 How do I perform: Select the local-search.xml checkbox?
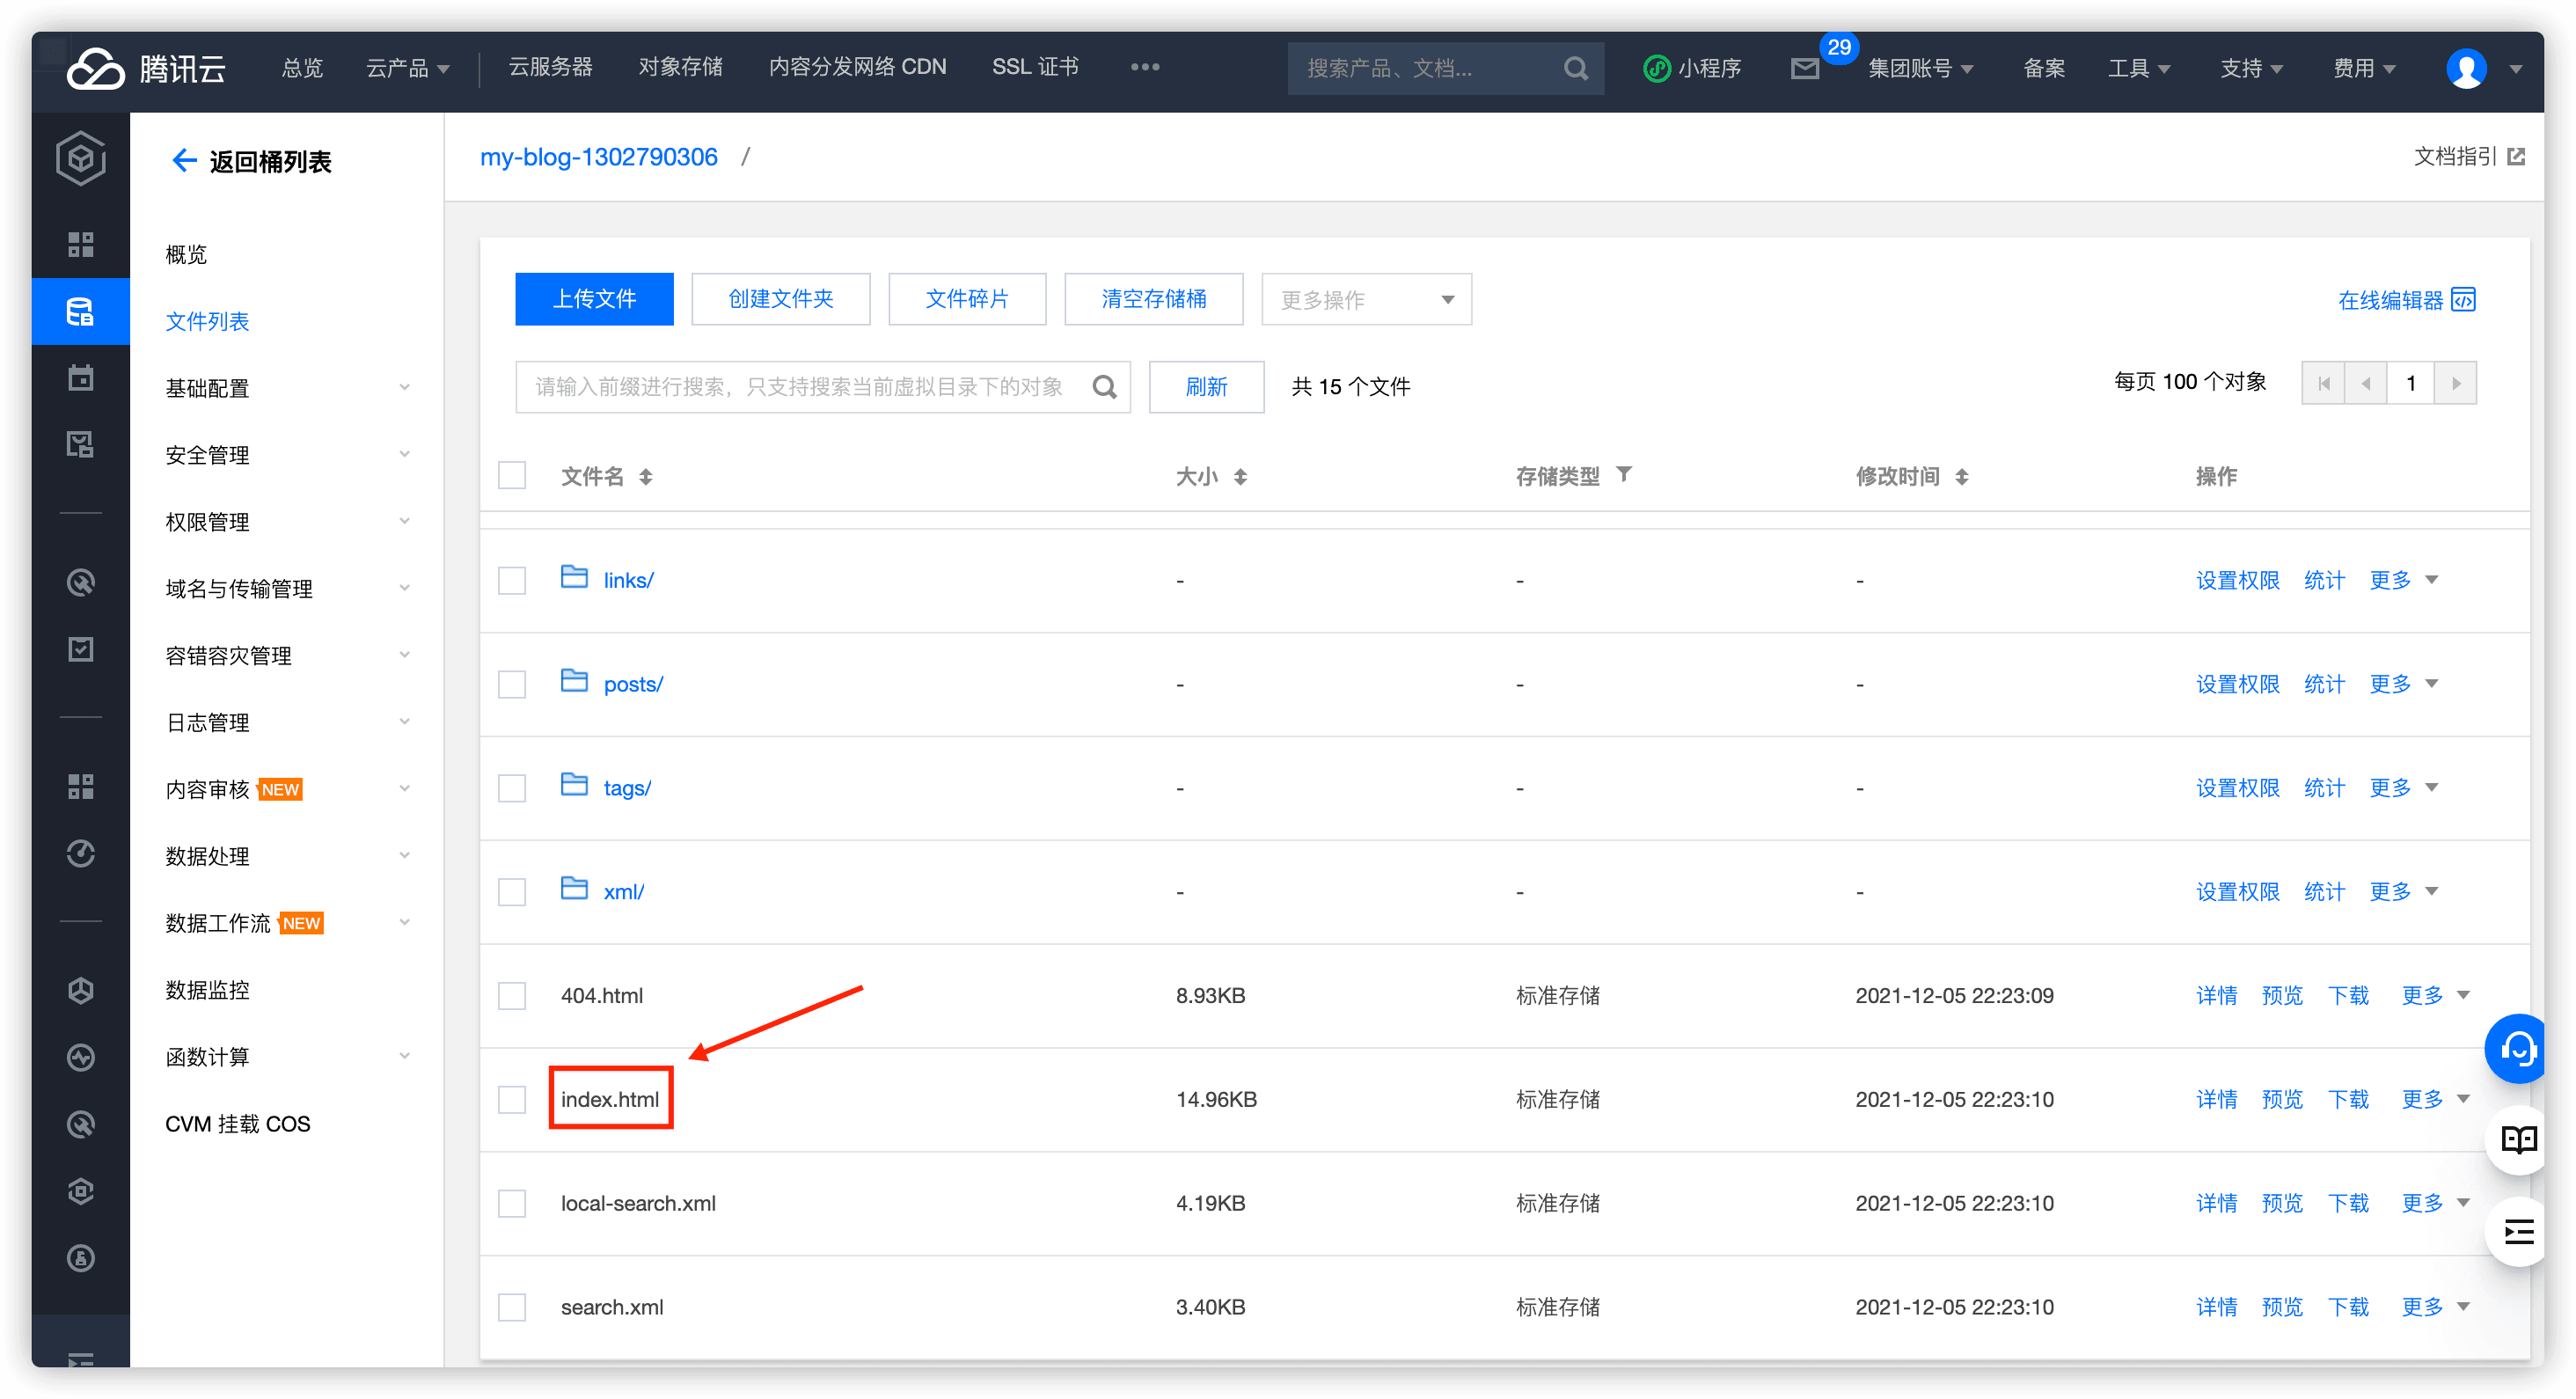pyautogui.click(x=512, y=1204)
